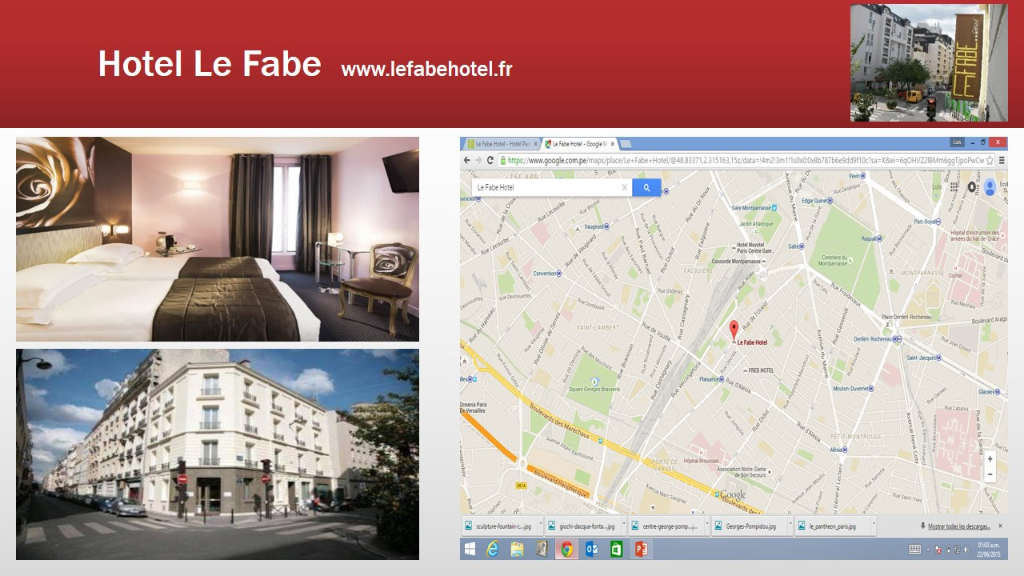
Task: Click the Chrome address bar URL
Action: coord(745,160)
